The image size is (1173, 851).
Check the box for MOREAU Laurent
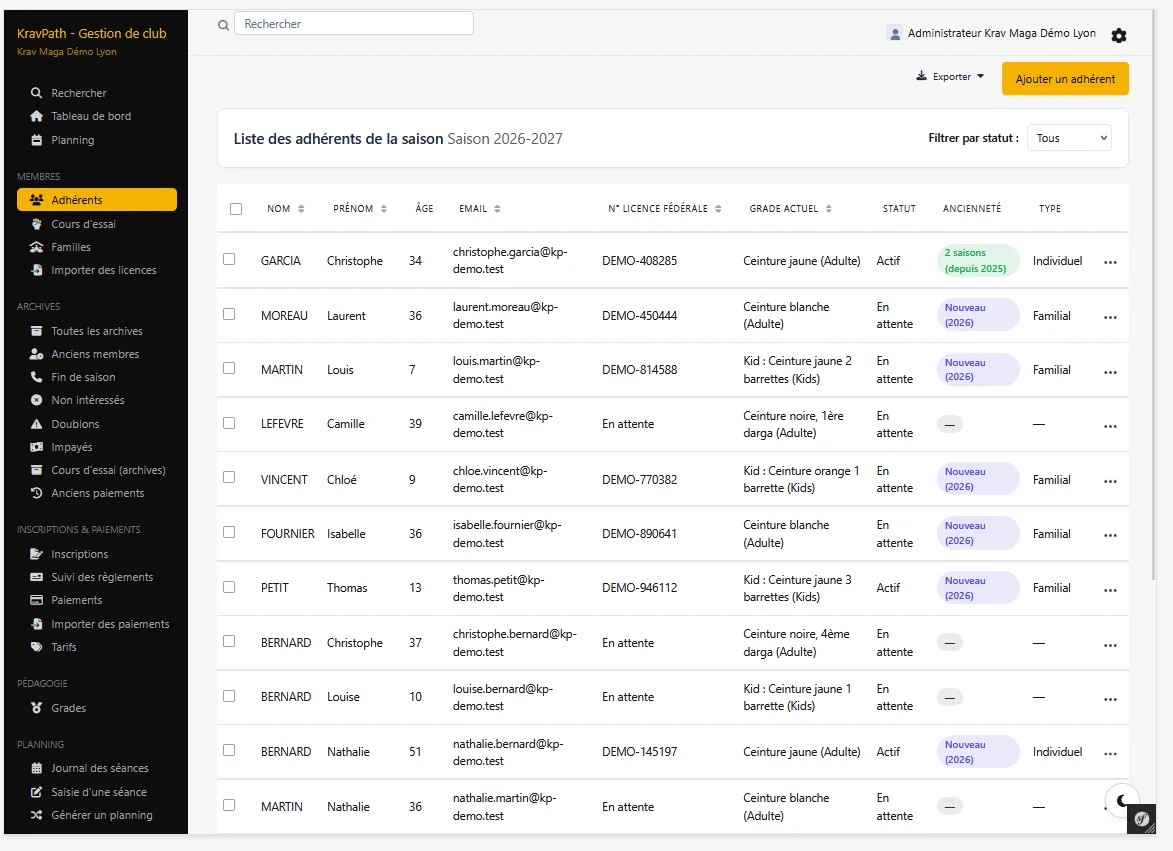229,314
